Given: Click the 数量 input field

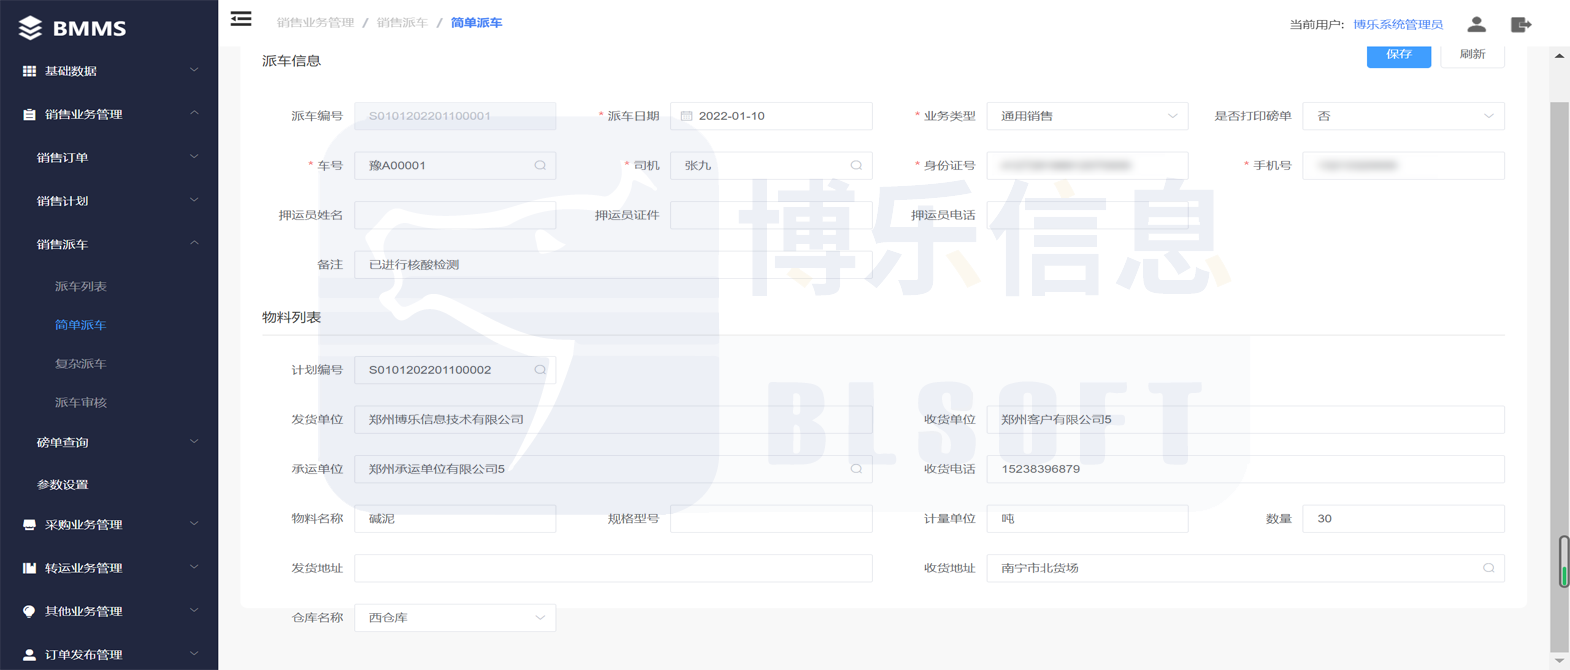Looking at the screenshot, I should [1403, 519].
